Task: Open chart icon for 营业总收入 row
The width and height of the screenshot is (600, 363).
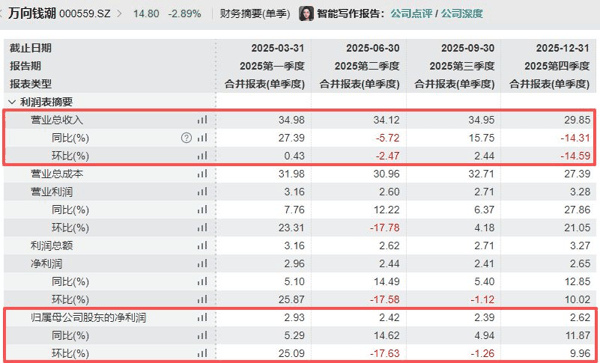Action: tap(202, 120)
